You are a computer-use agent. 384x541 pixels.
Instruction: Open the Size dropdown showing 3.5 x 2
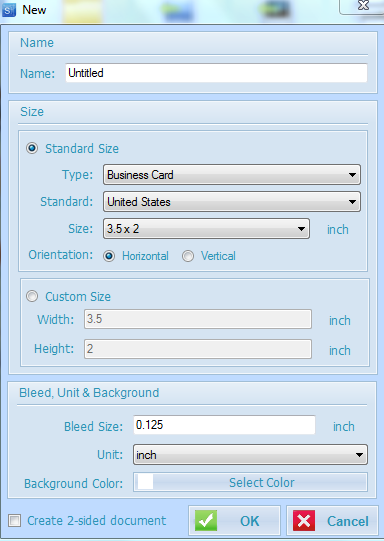tap(206, 228)
